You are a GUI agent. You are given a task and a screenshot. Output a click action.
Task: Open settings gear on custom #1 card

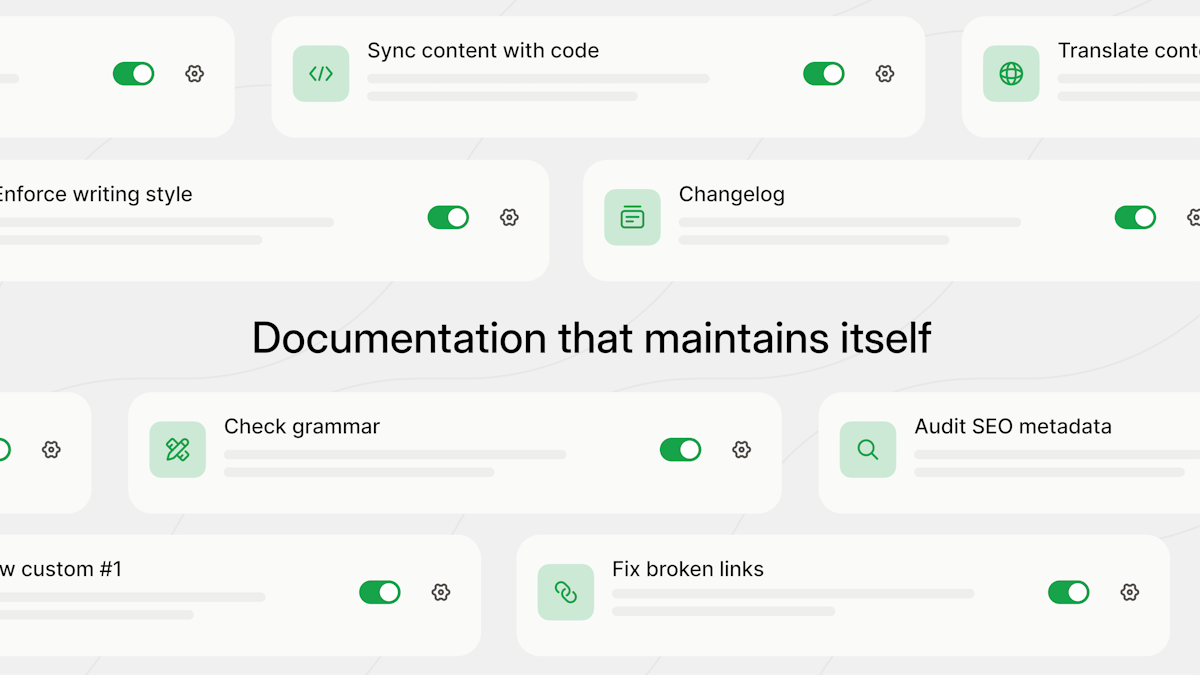tap(441, 592)
